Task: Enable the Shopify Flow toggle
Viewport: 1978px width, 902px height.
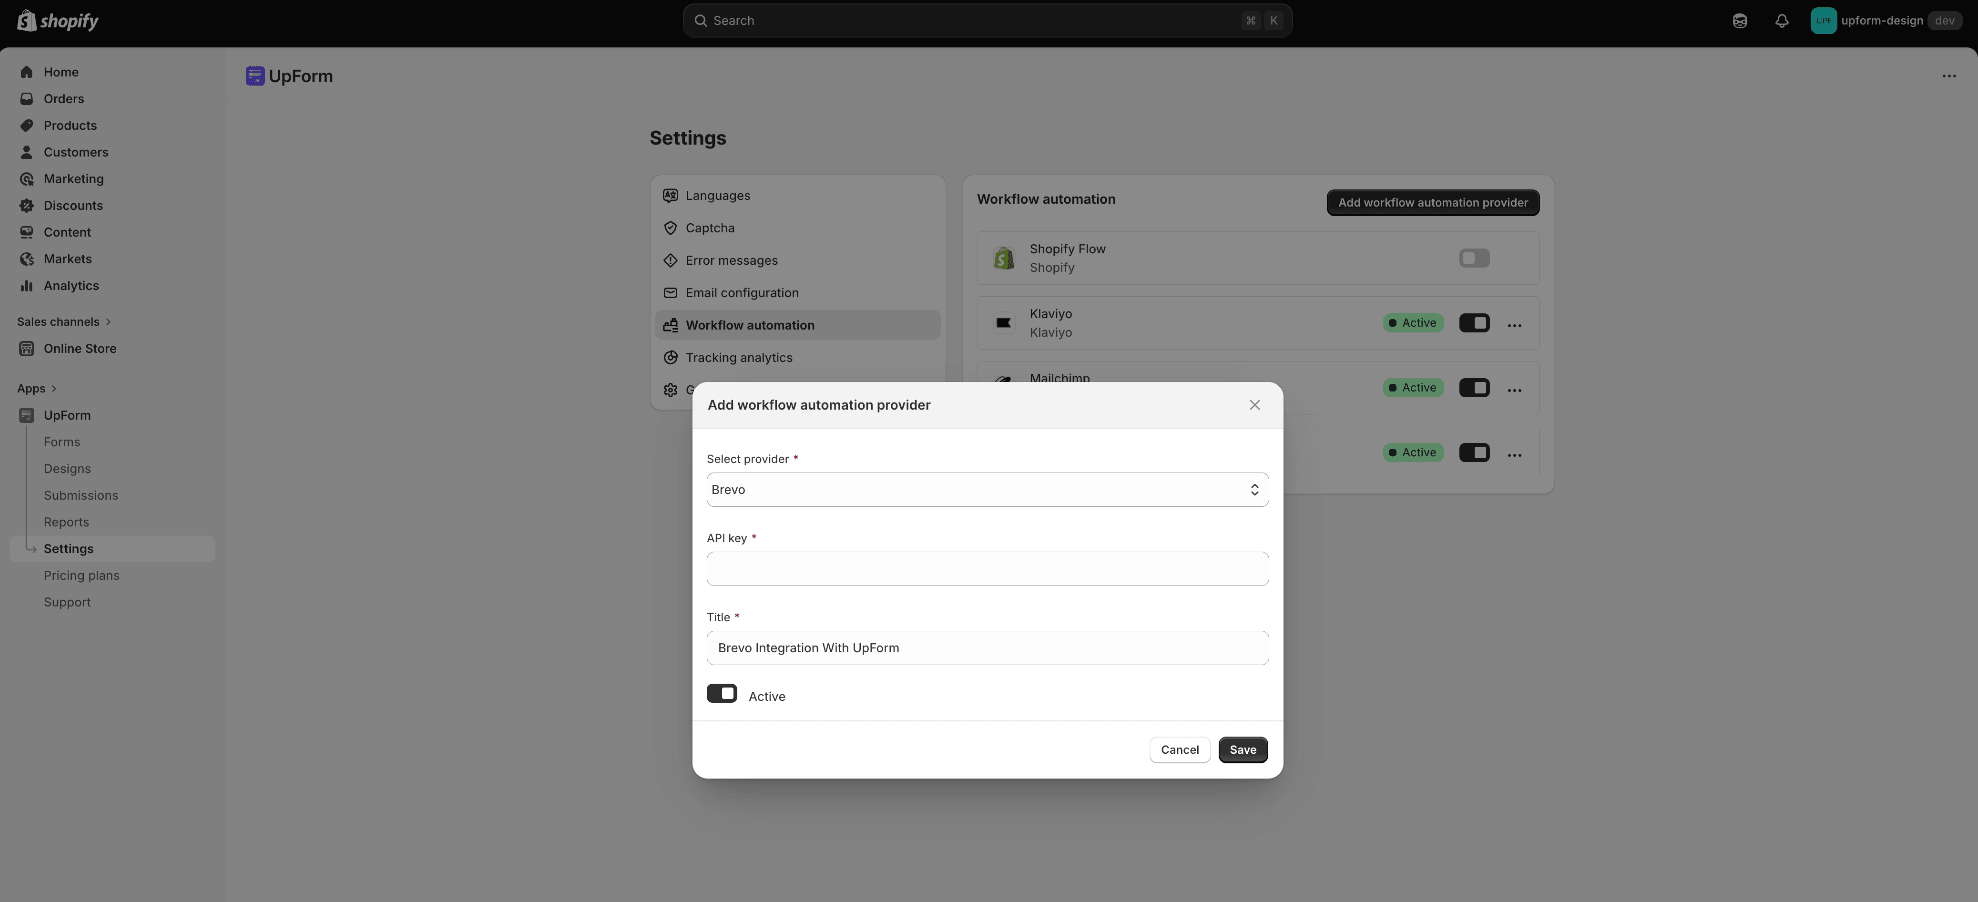Action: 1474,258
